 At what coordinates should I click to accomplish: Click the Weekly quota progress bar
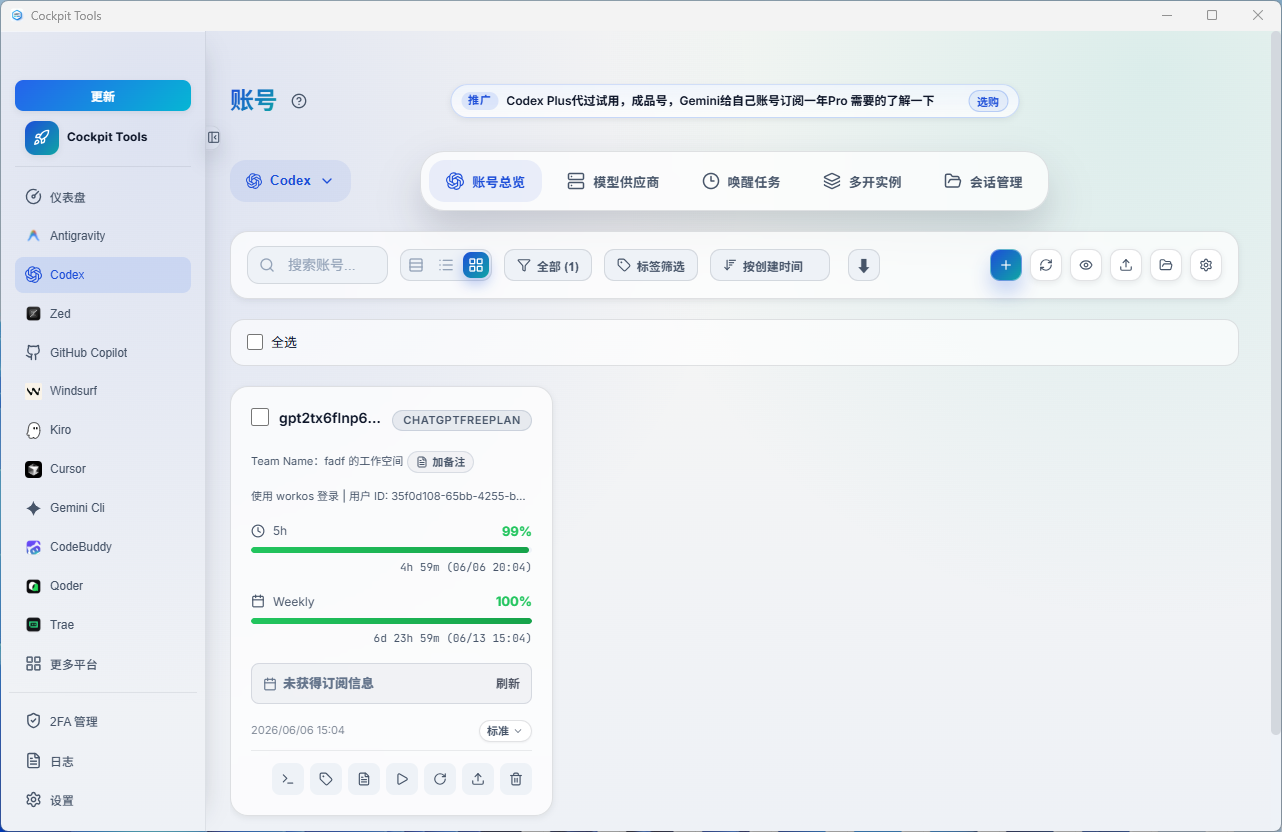point(391,620)
